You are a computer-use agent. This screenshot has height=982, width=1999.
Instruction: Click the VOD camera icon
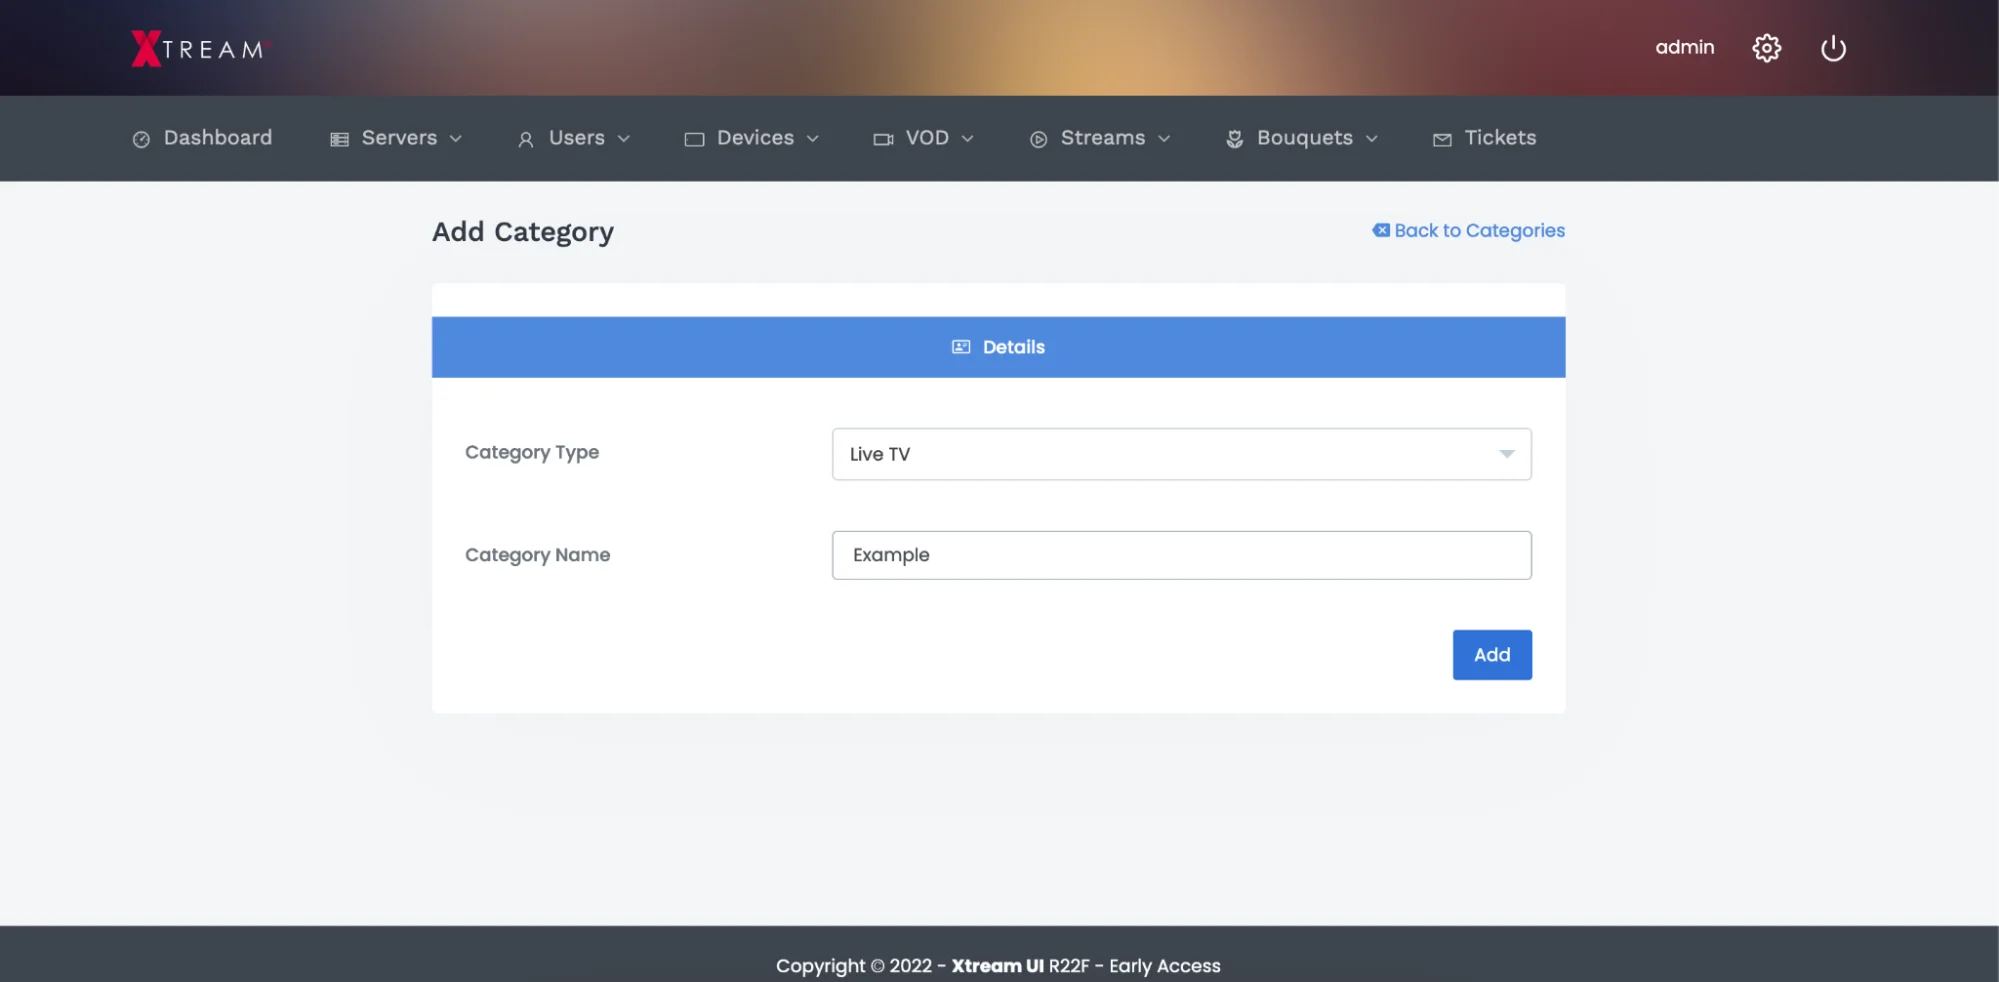[x=883, y=139]
